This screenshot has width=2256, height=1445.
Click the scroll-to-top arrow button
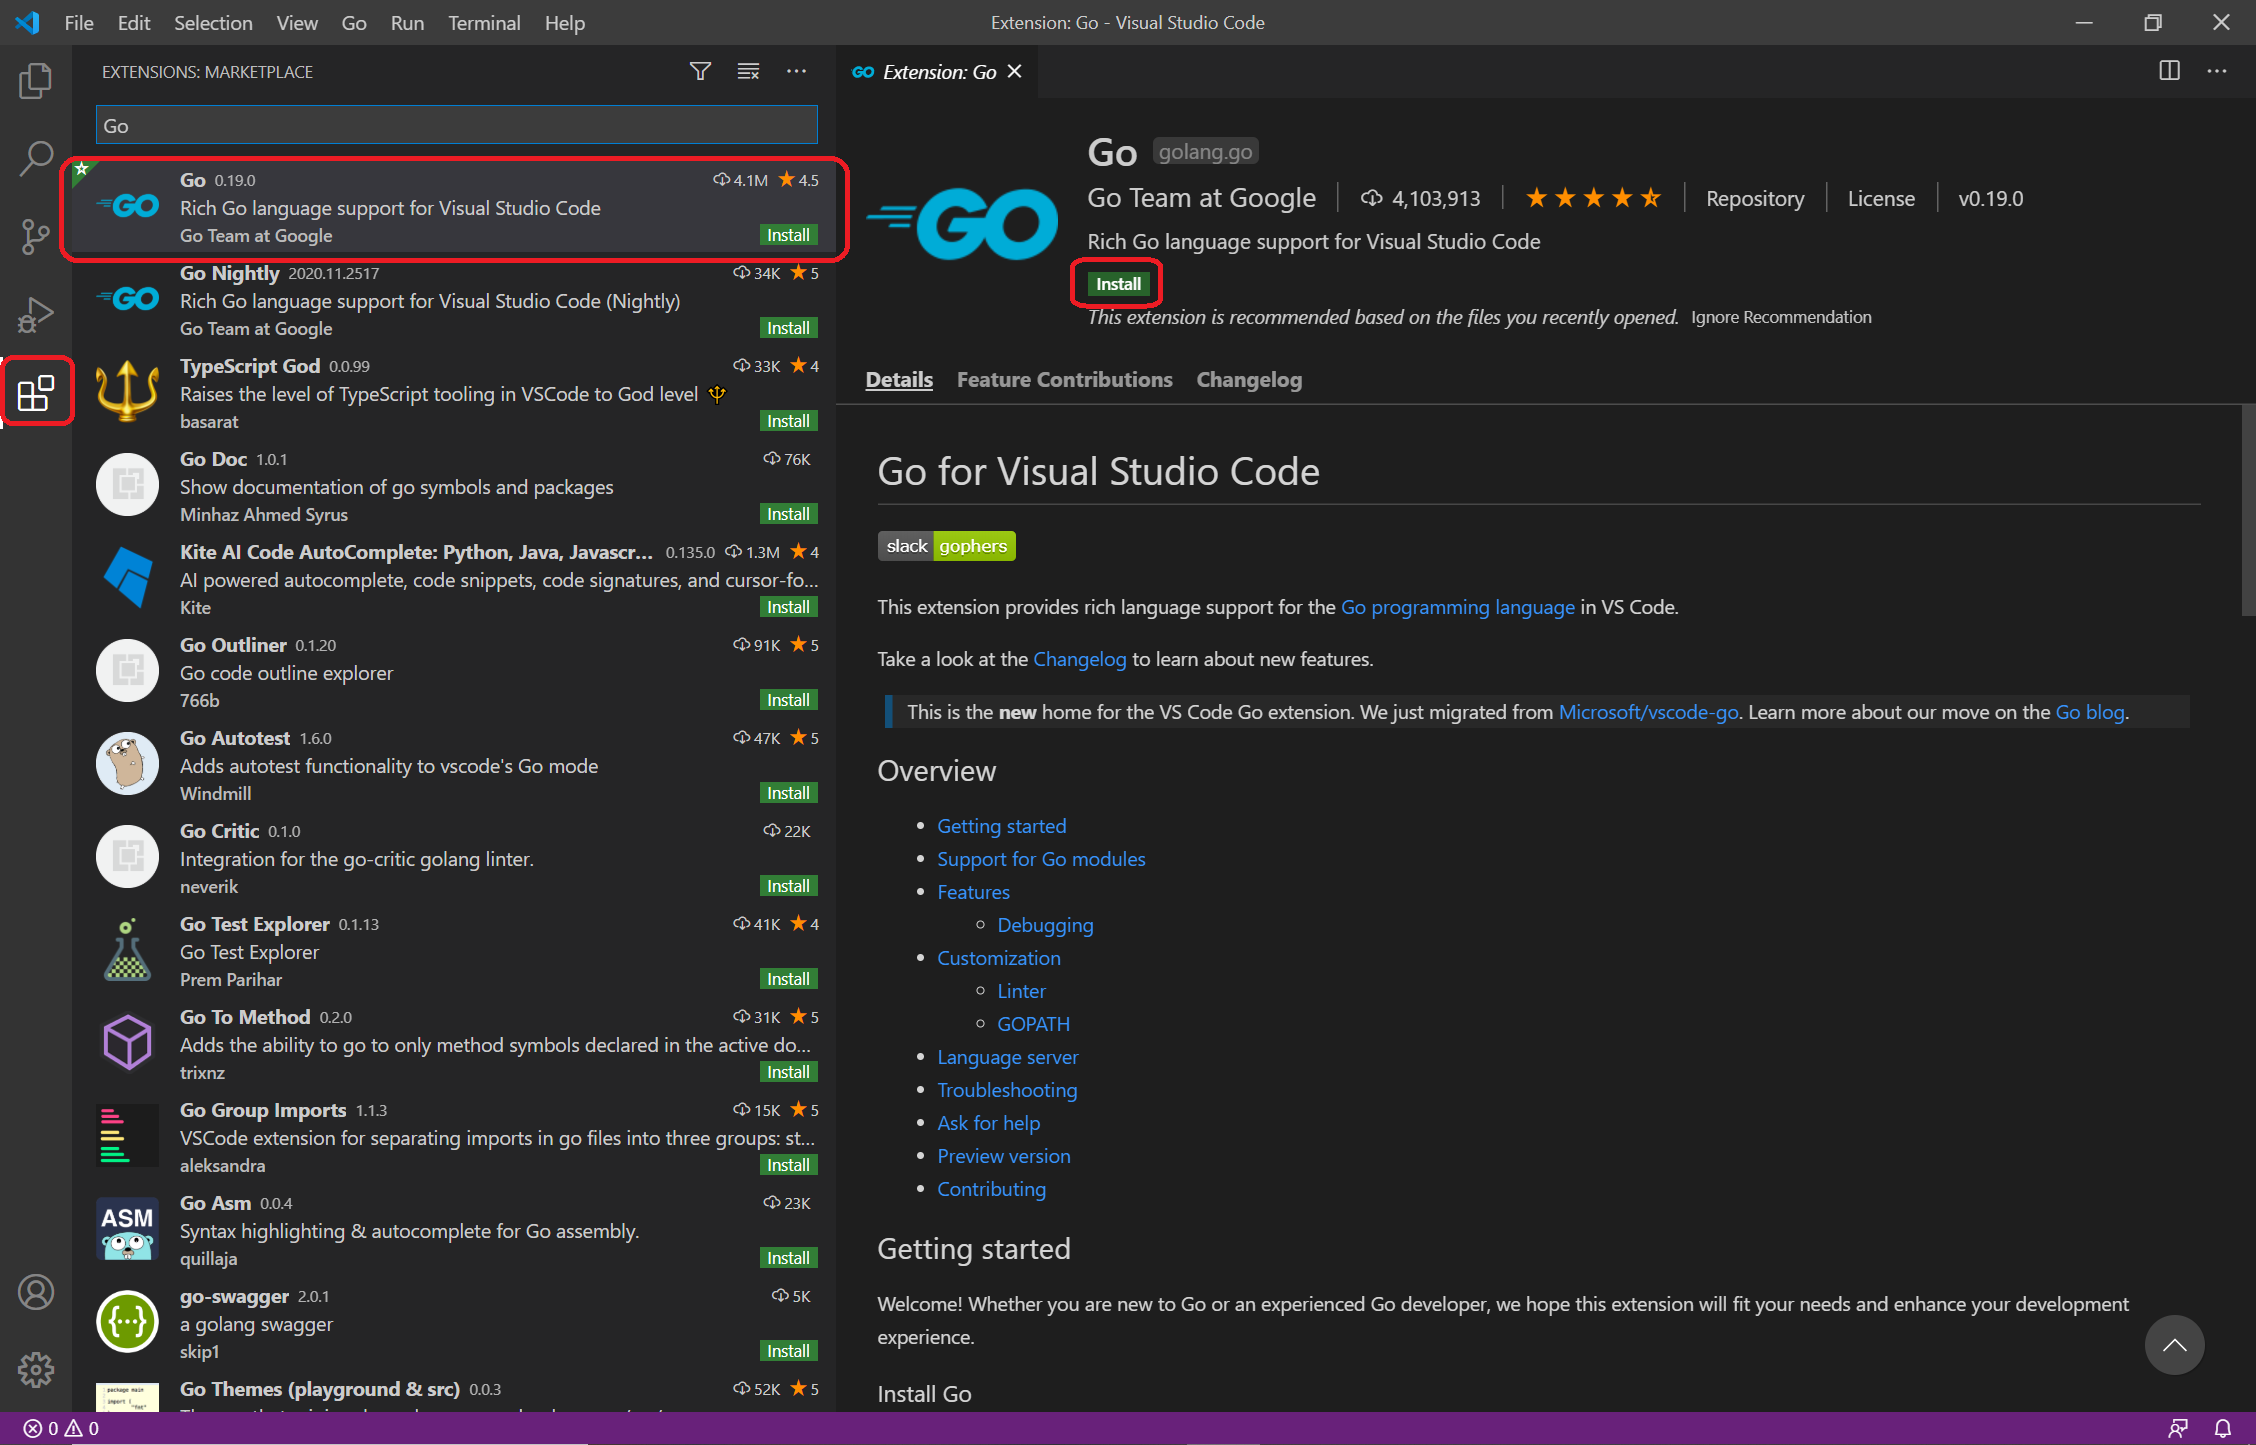(2174, 1345)
